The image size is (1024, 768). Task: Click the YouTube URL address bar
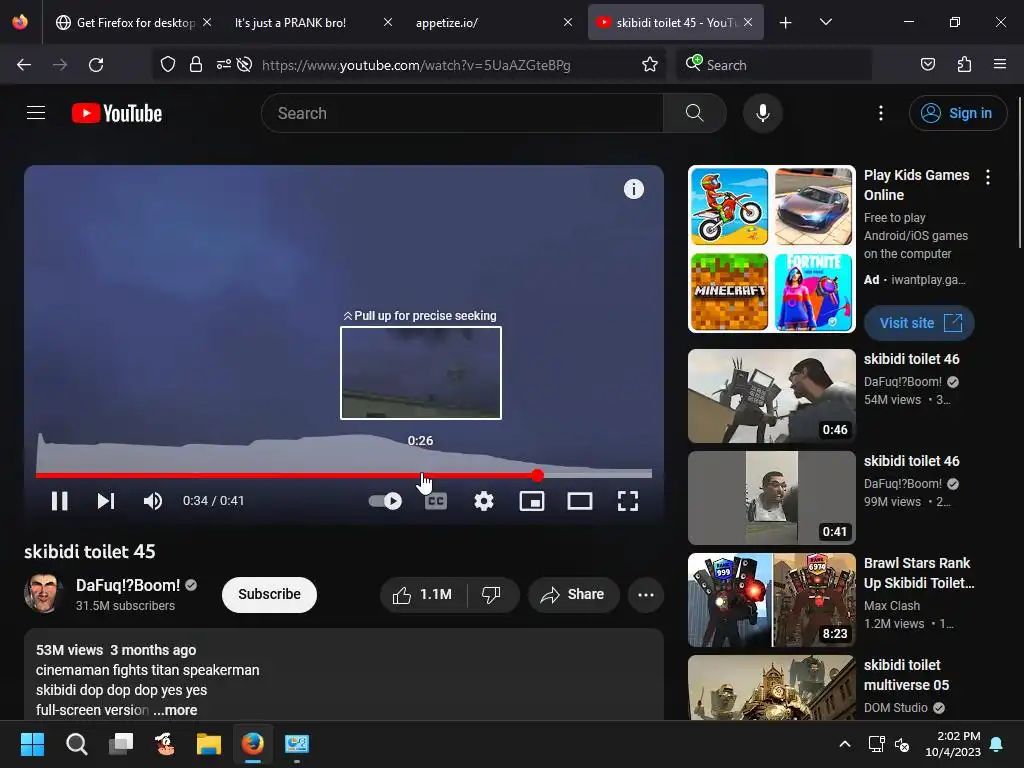[x=416, y=65]
